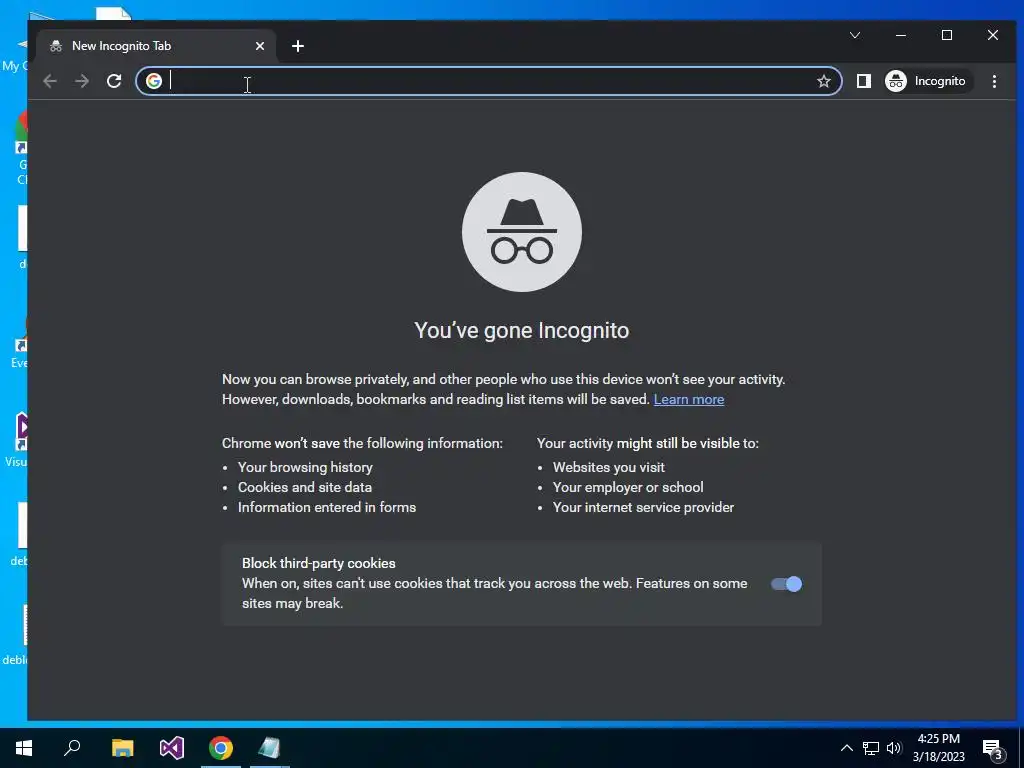Open the notepad-like app on taskbar
1024x768 pixels.
coord(269,748)
